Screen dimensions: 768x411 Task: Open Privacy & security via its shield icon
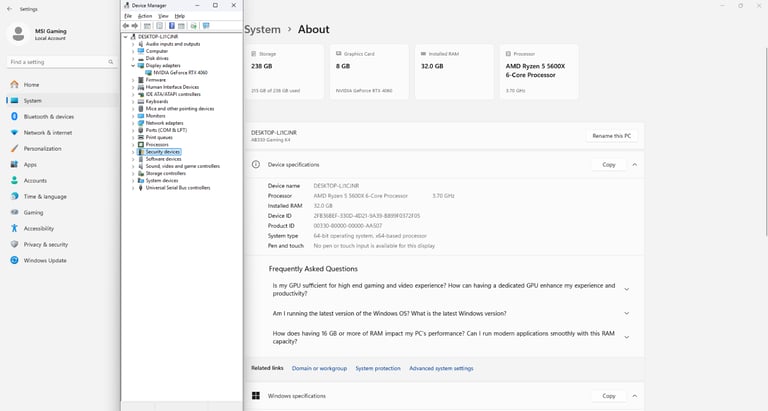click(15, 244)
